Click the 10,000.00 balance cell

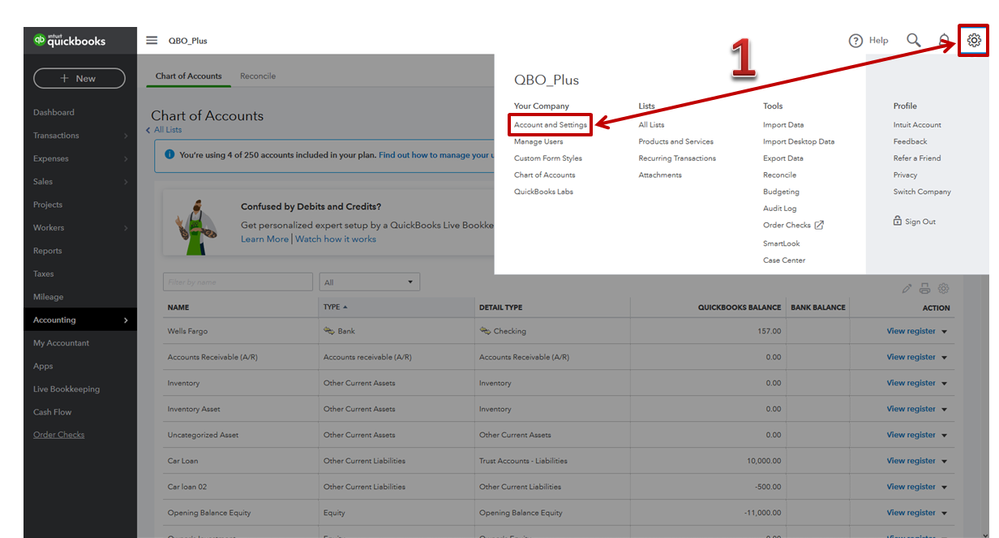pyautogui.click(x=763, y=461)
